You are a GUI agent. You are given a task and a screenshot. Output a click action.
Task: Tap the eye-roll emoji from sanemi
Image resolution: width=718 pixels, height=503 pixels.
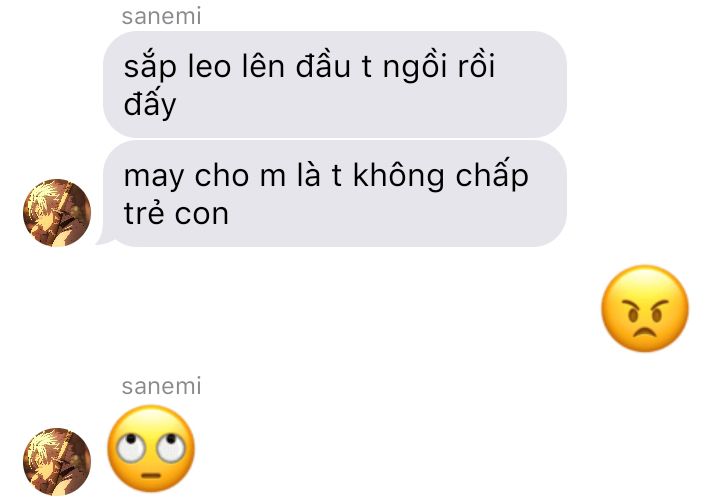[151, 448]
